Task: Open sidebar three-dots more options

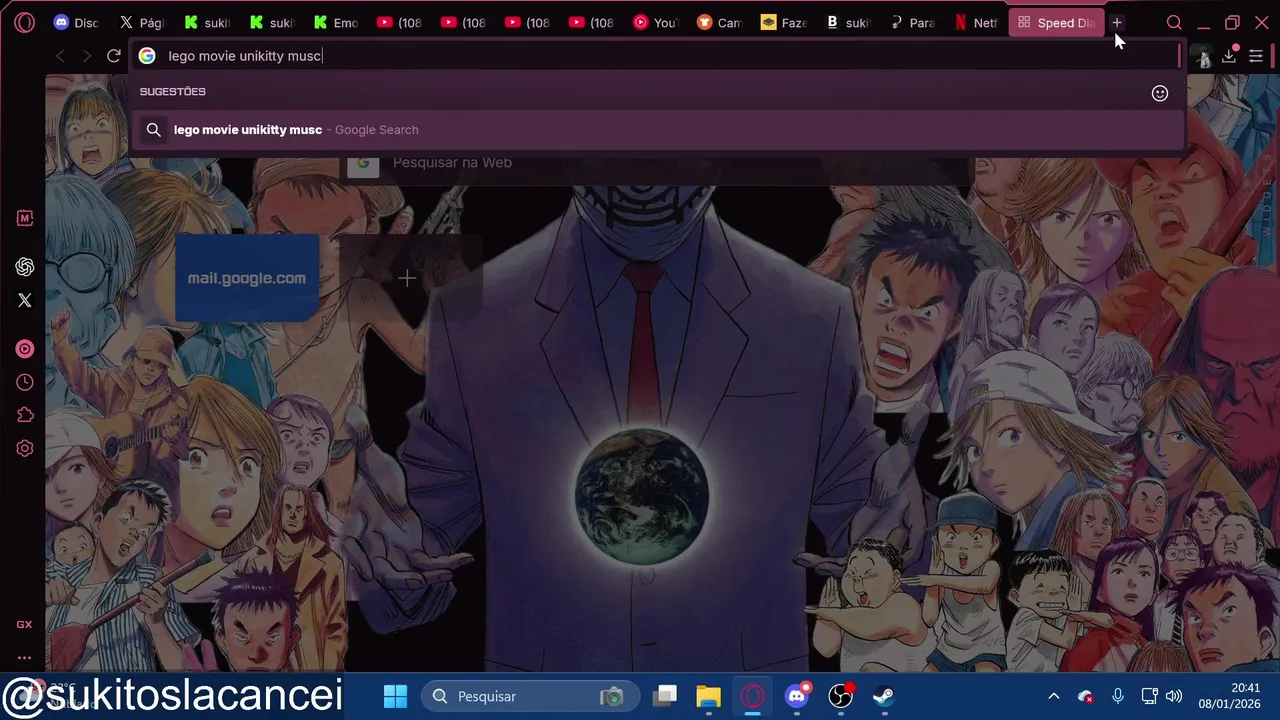Action: [x=24, y=657]
